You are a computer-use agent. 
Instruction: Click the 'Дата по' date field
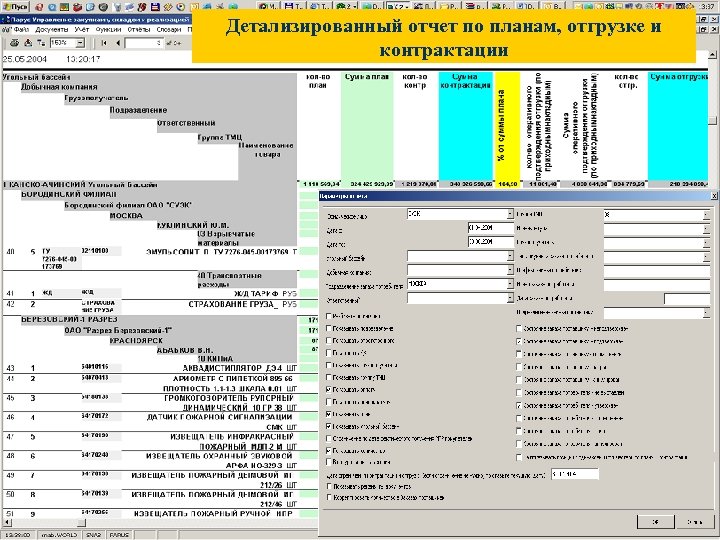[490, 242]
